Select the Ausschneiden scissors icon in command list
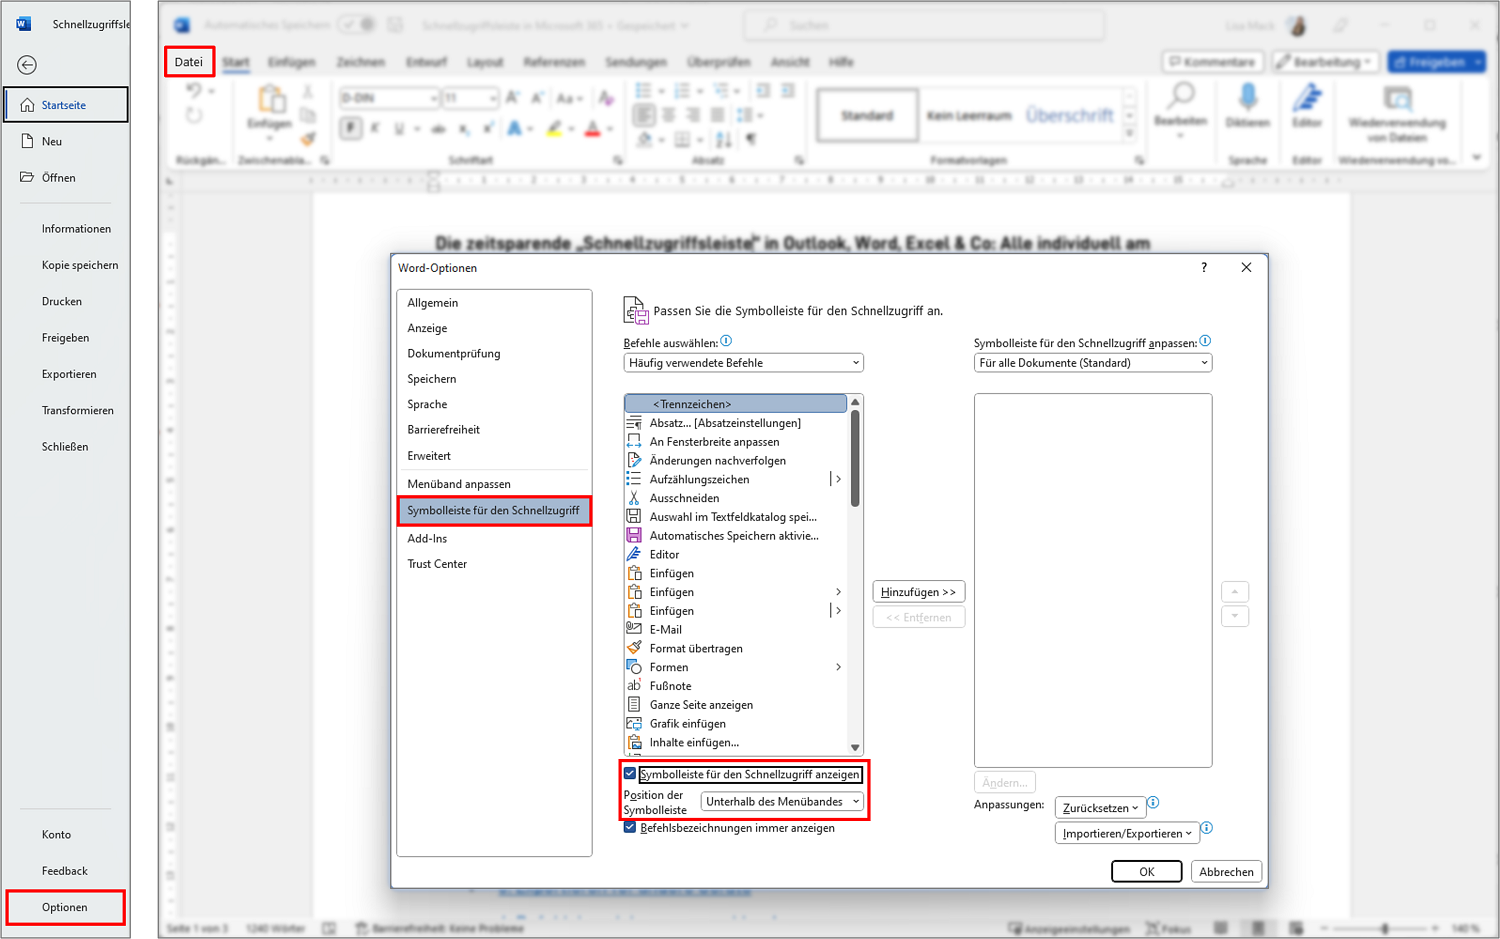This screenshot has height=939, width=1500. tap(634, 498)
